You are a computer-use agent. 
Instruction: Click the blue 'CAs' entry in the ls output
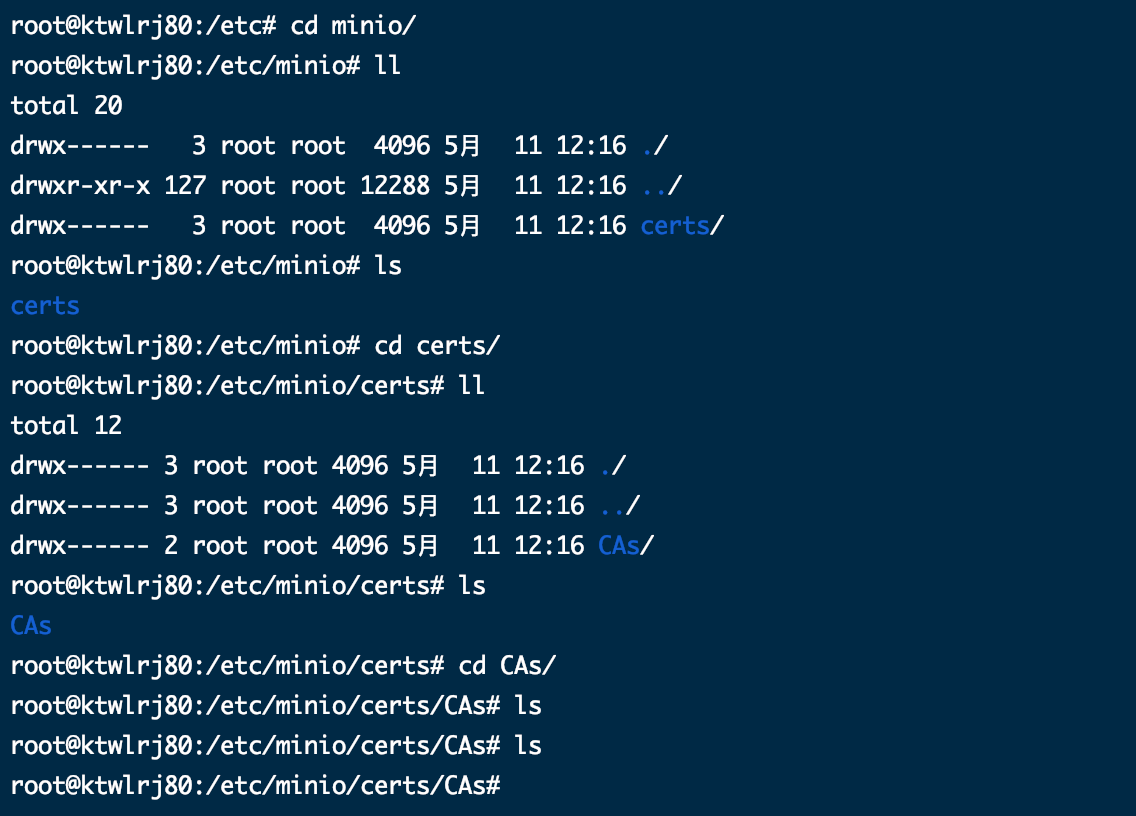[x=31, y=625]
